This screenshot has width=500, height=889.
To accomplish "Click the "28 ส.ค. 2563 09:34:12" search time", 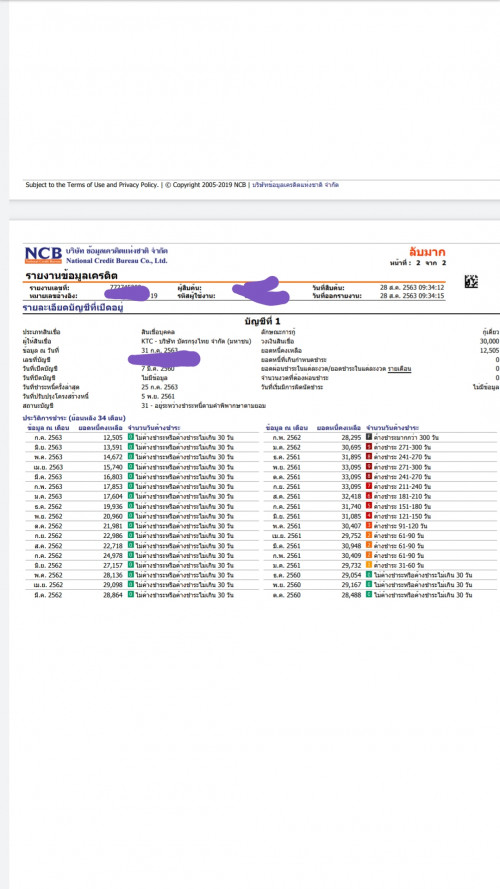I will coord(412,288).
